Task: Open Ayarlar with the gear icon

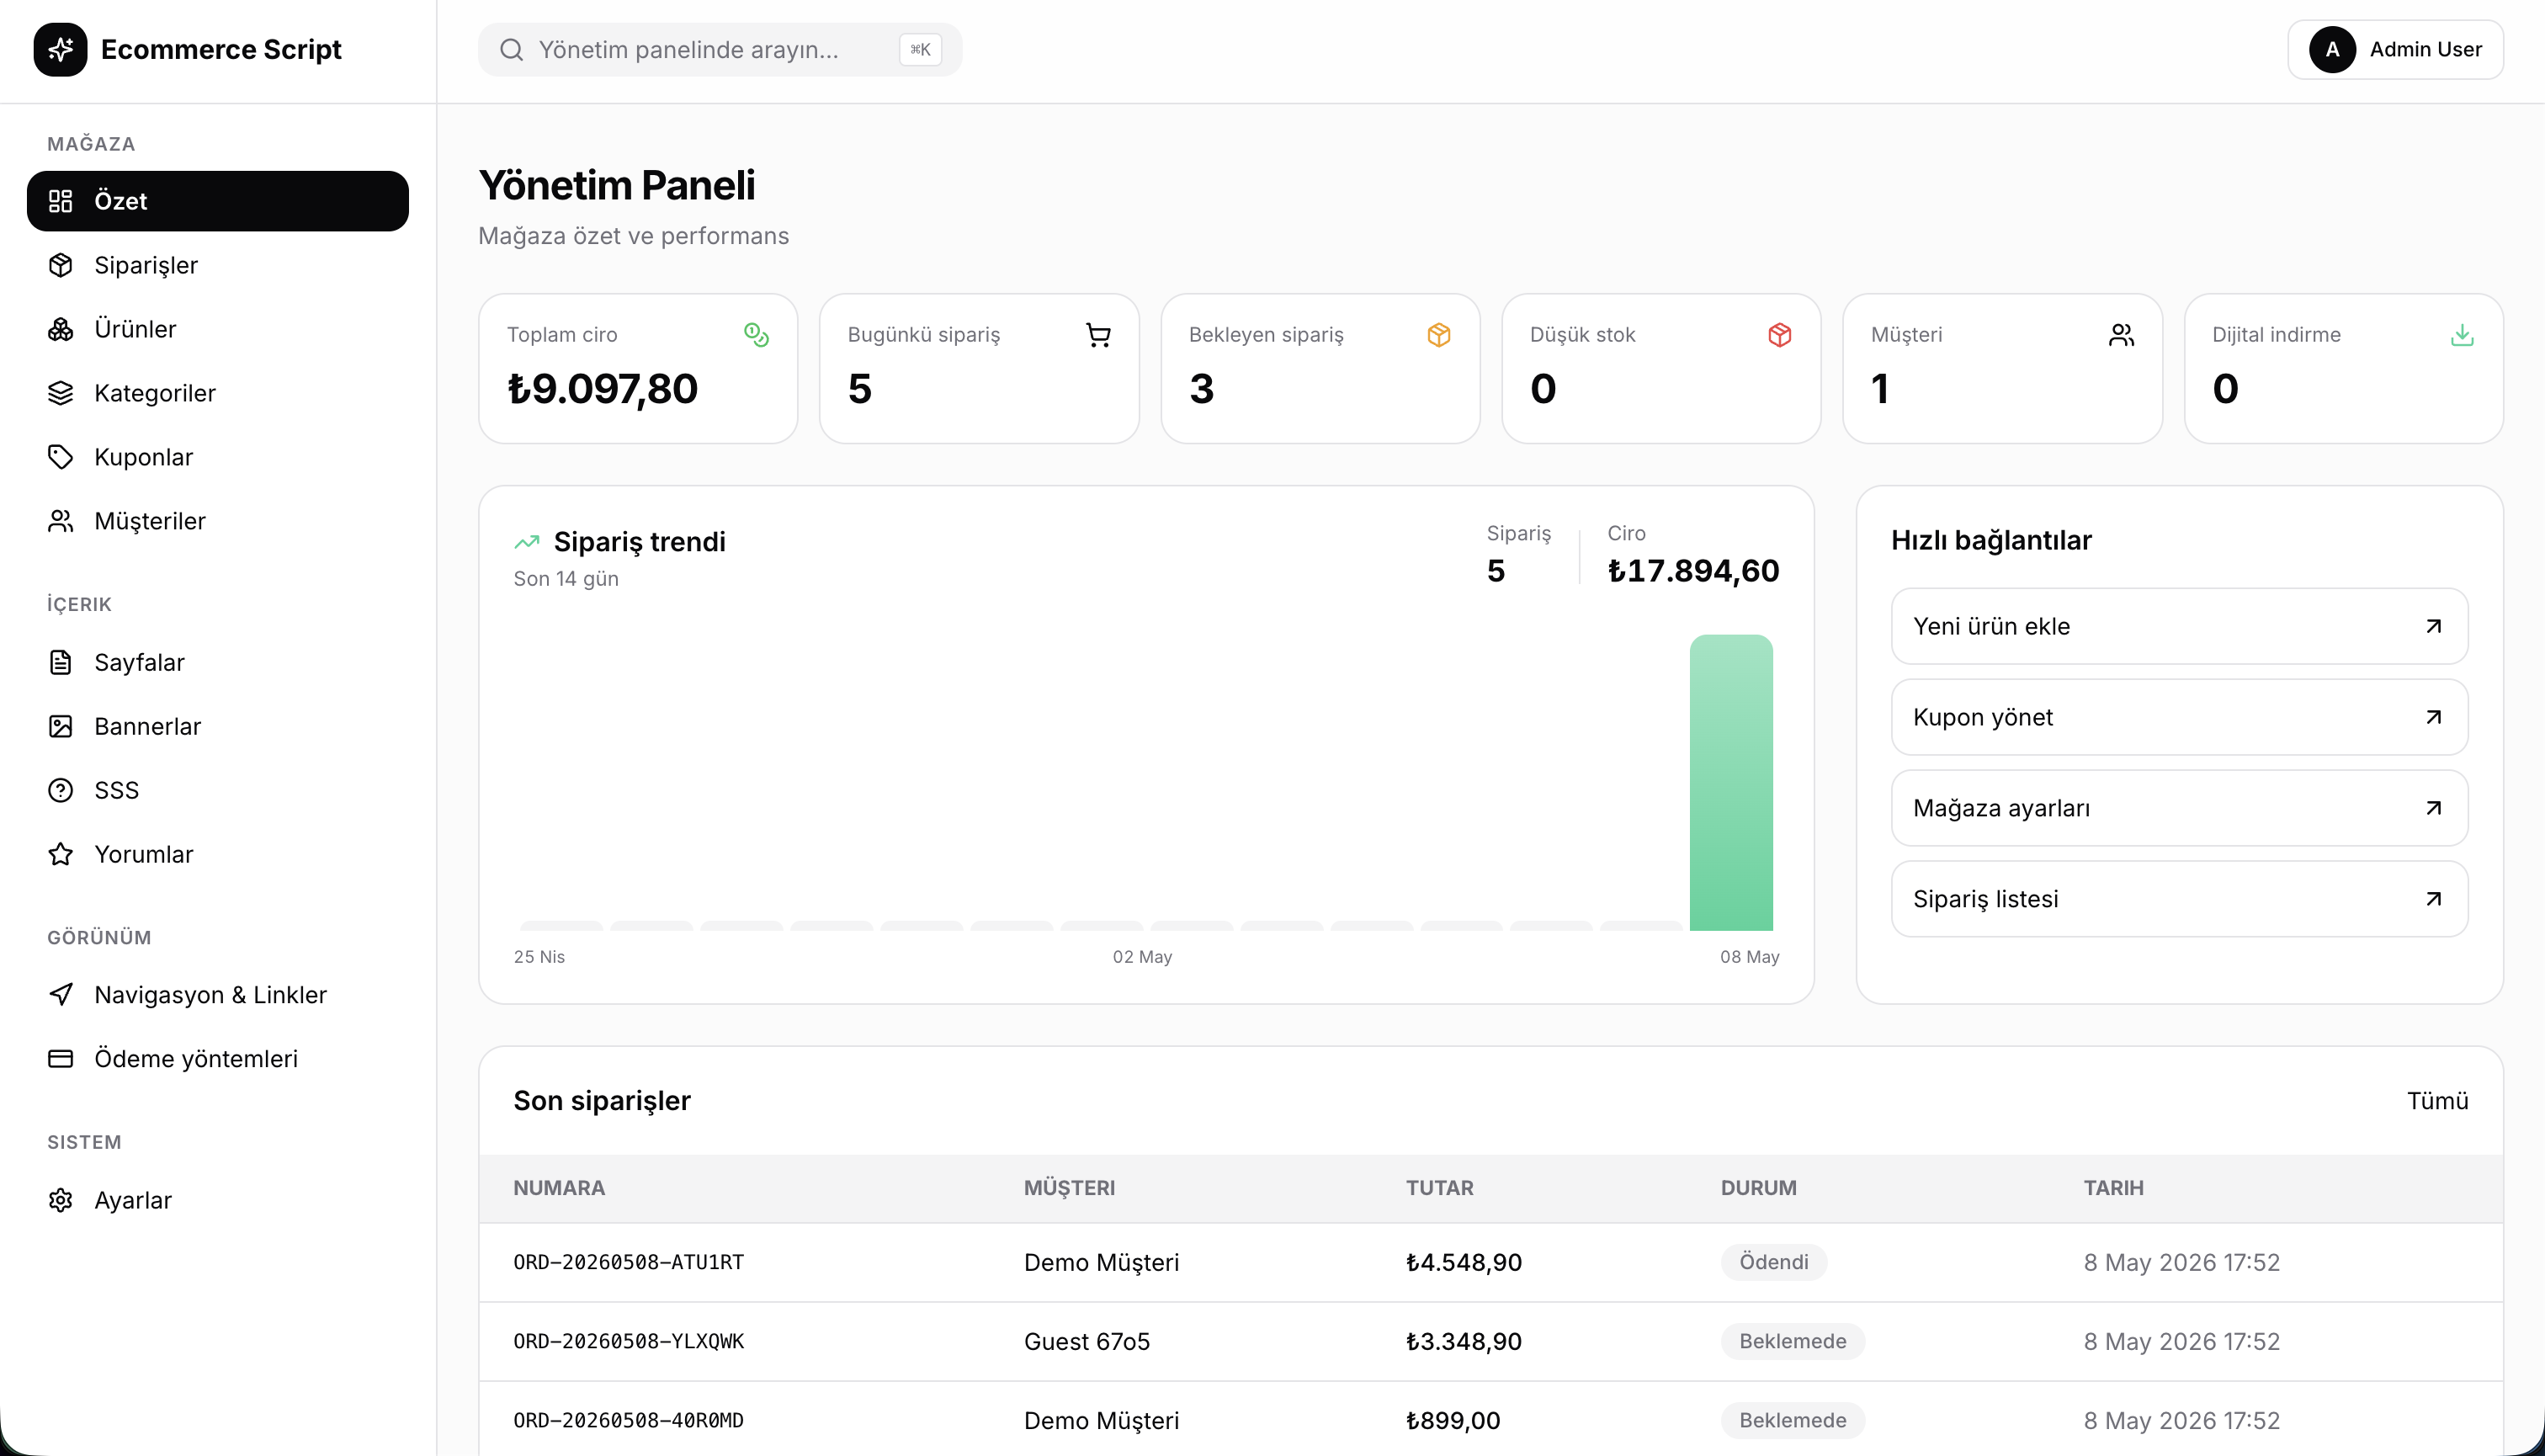Action: tap(218, 1200)
